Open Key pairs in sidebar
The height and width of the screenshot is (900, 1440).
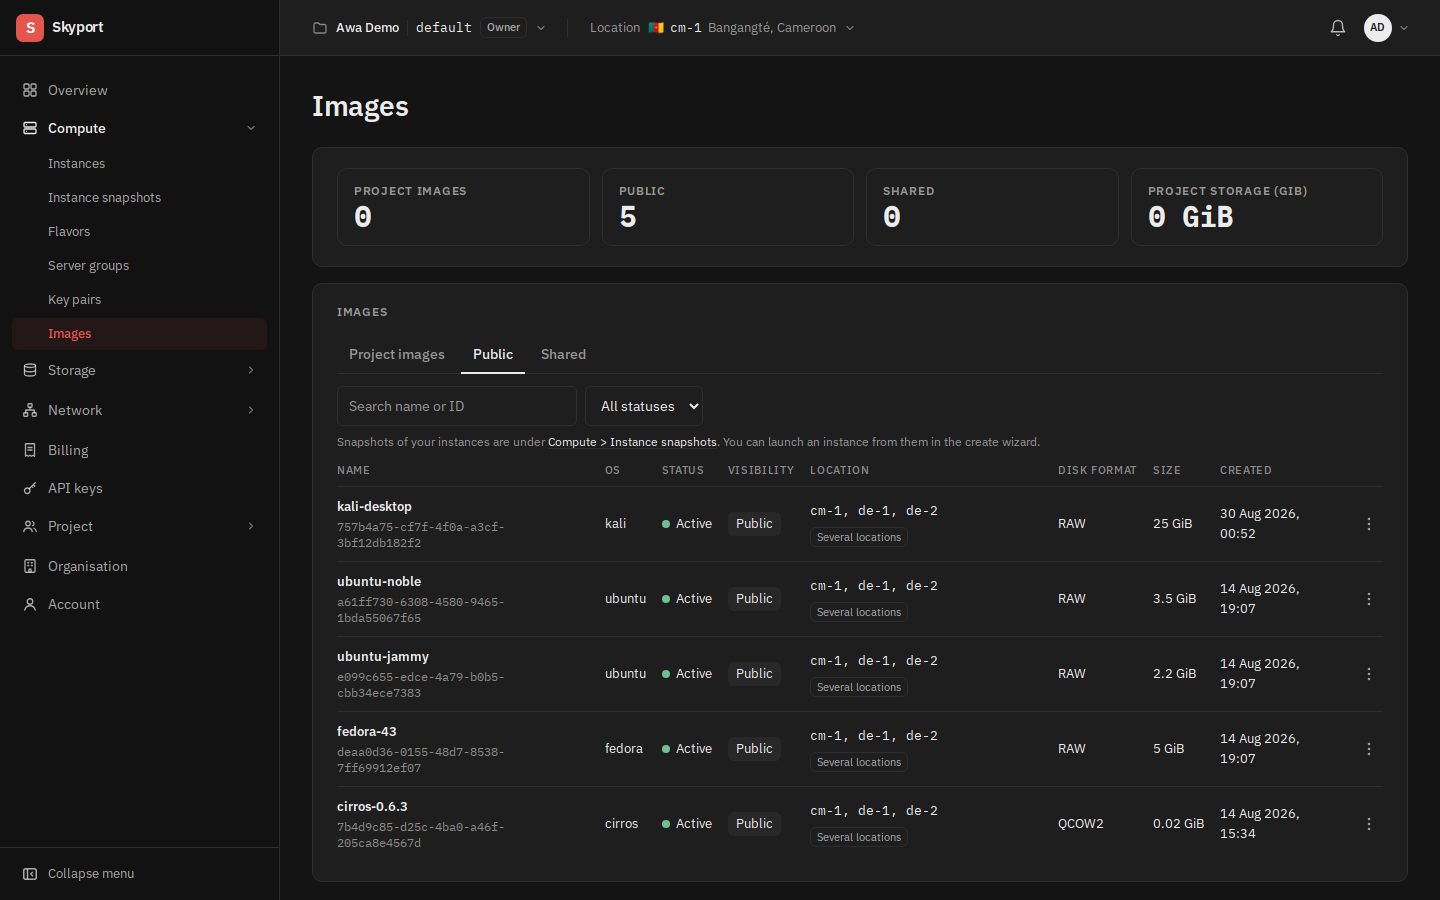139,300
